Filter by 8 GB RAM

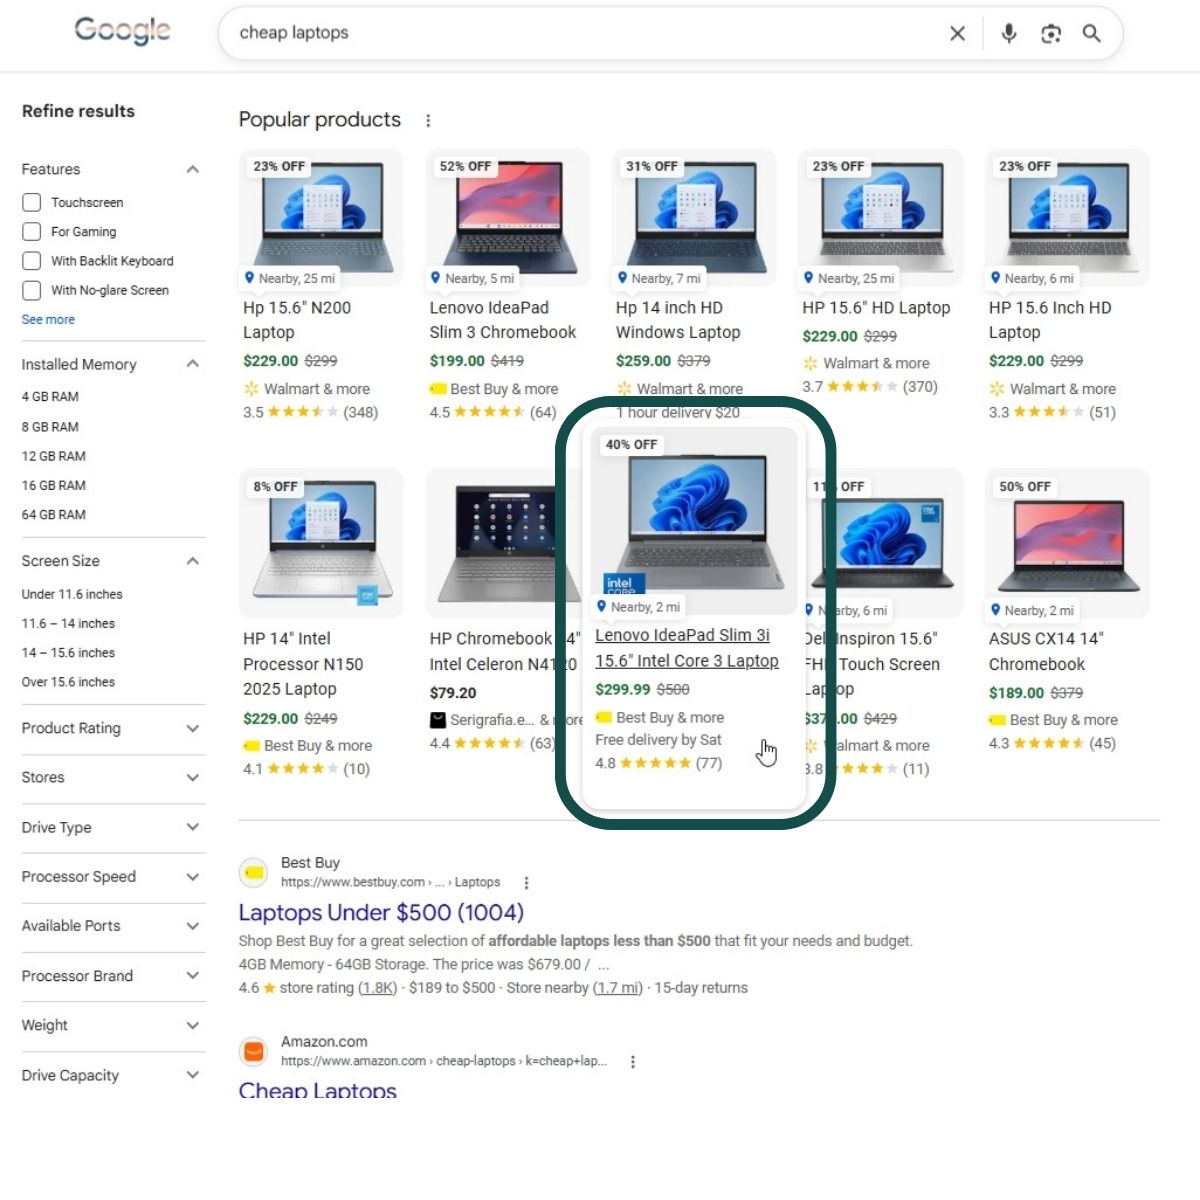[50, 427]
